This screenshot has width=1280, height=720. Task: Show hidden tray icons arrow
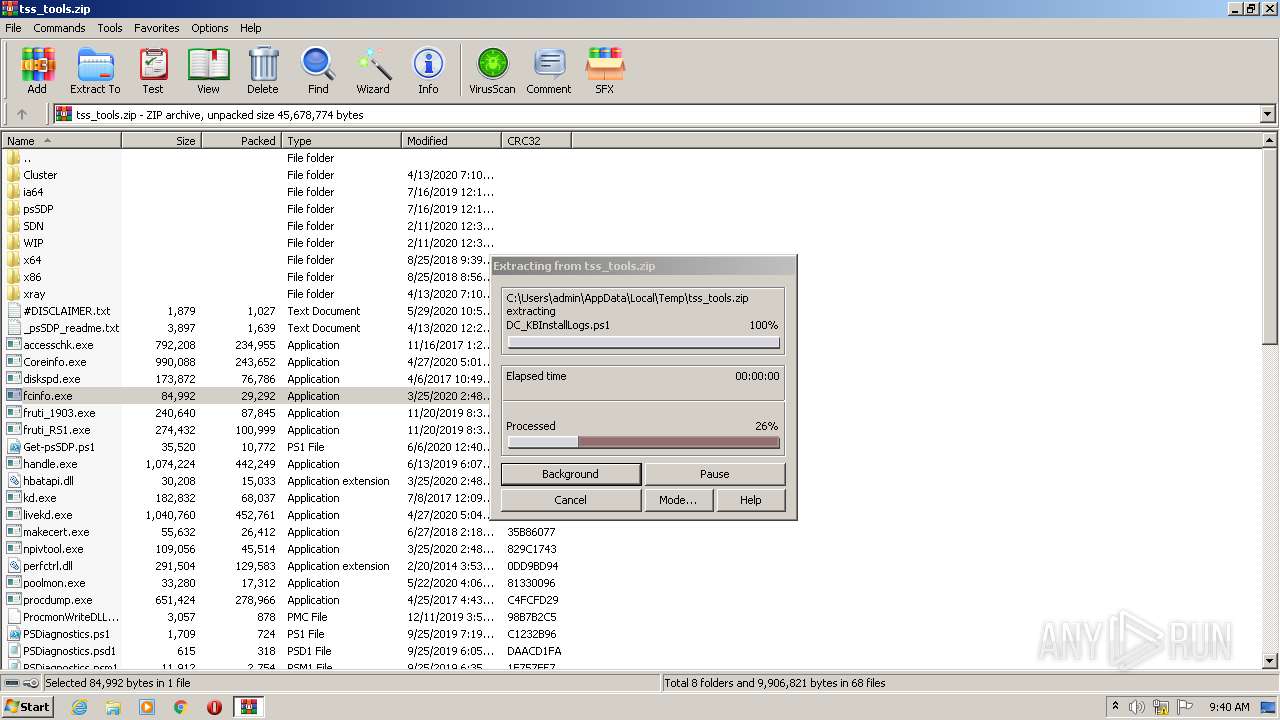[x=1115, y=707]
